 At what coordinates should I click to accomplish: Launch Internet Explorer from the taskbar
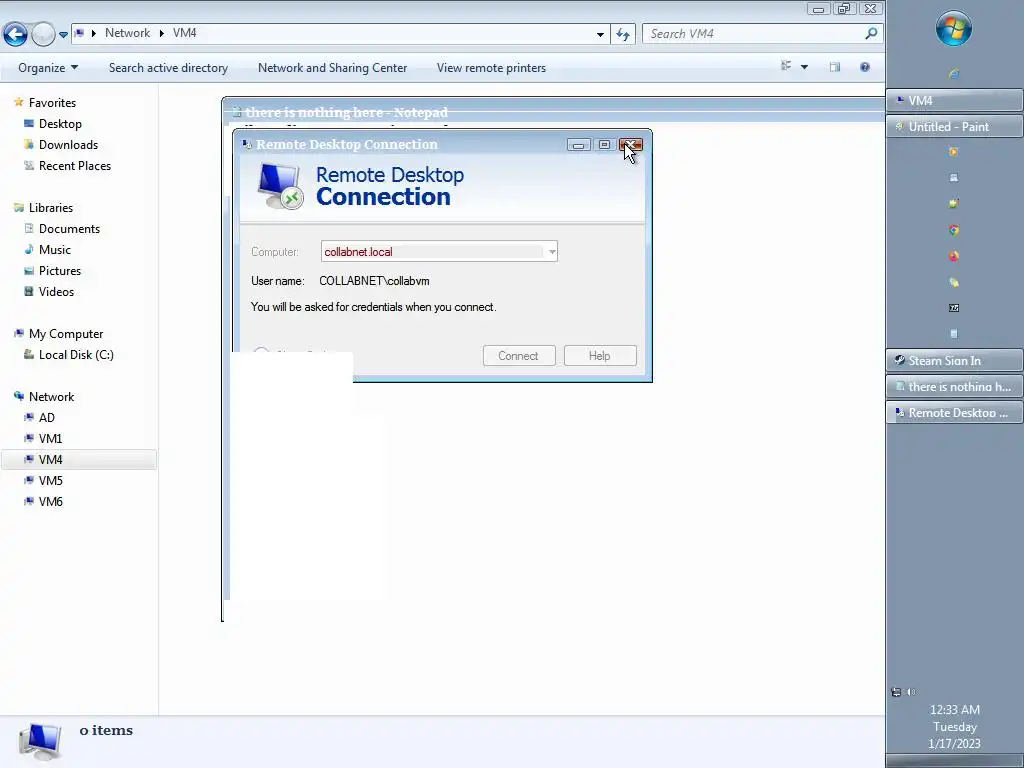tap(954, 73)
